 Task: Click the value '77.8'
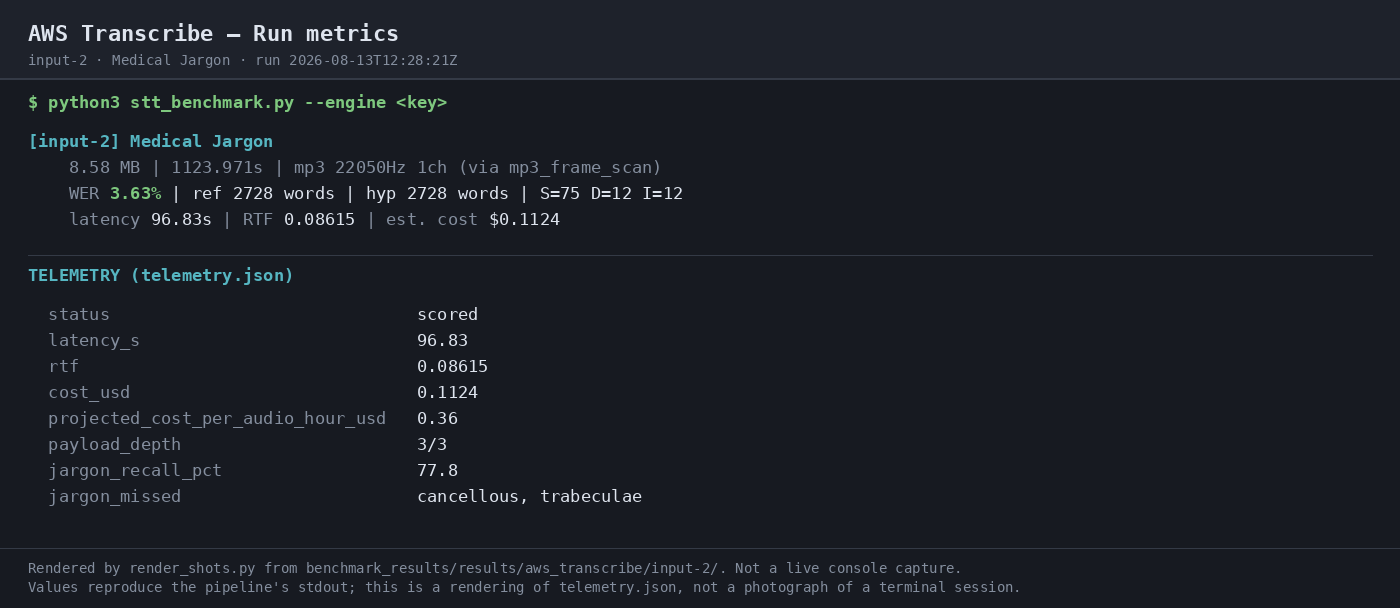pos(437,471)
